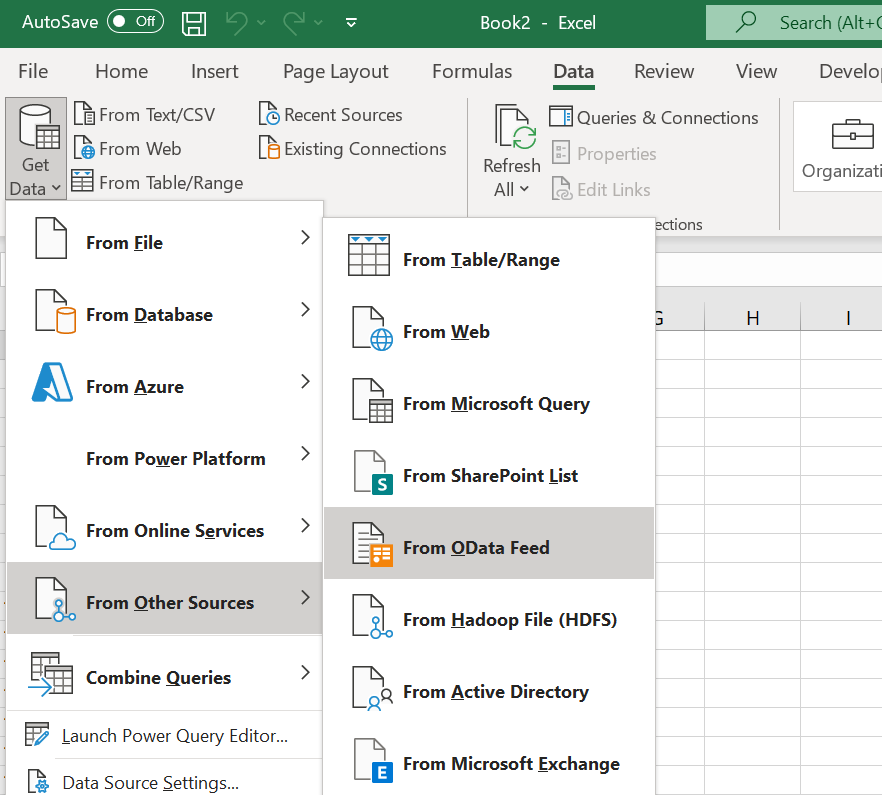Select From Other Sources menu item
The height and width of the screenshot is (795, 882).
164,598
